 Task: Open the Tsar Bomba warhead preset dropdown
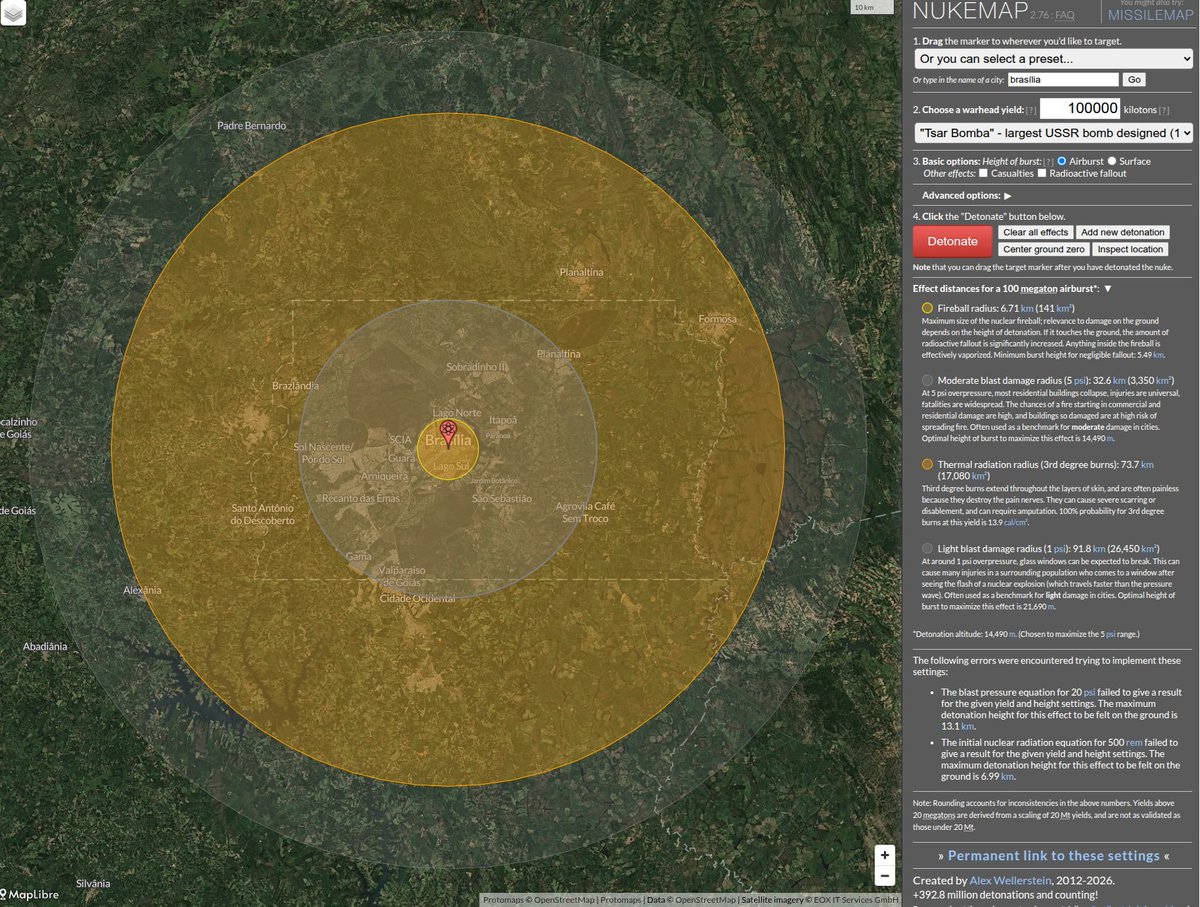(x=1053, y=132)
